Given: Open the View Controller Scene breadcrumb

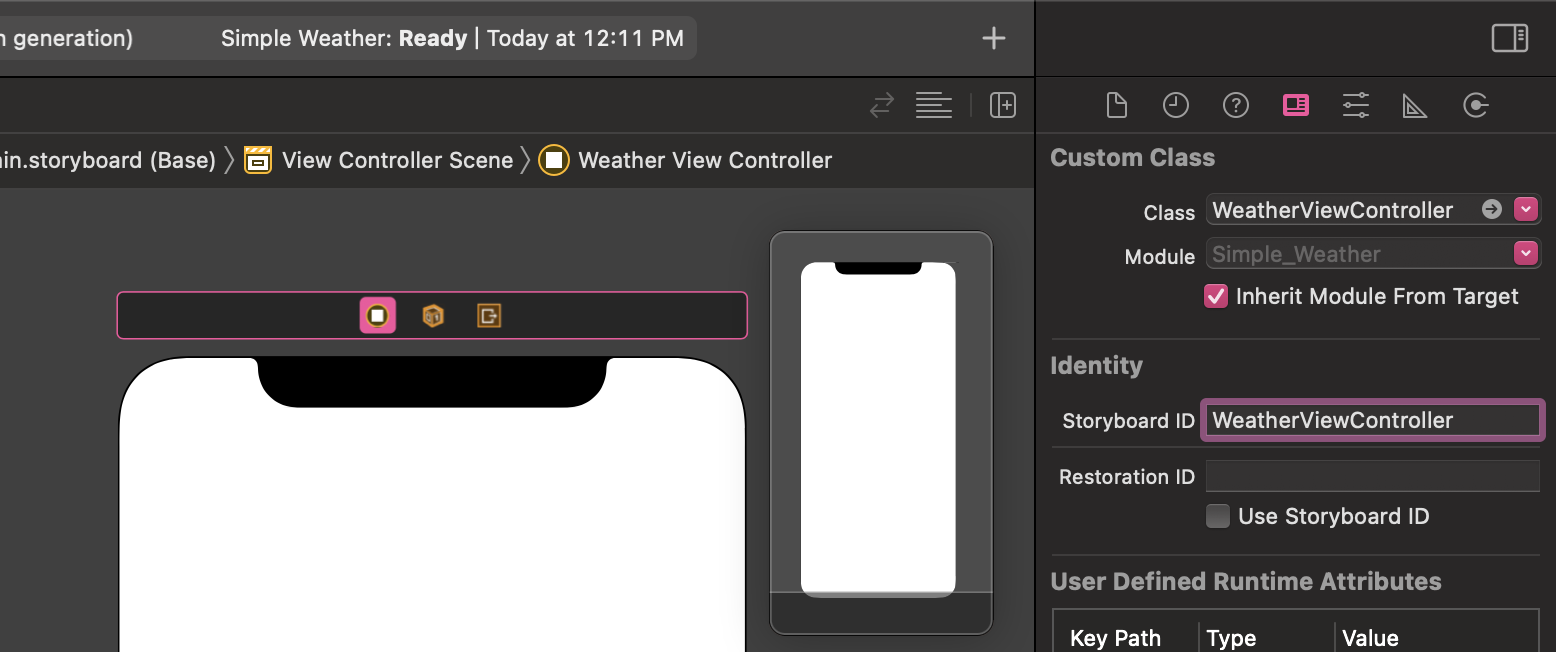Looking at the screenshot, I should click(398, 160).
